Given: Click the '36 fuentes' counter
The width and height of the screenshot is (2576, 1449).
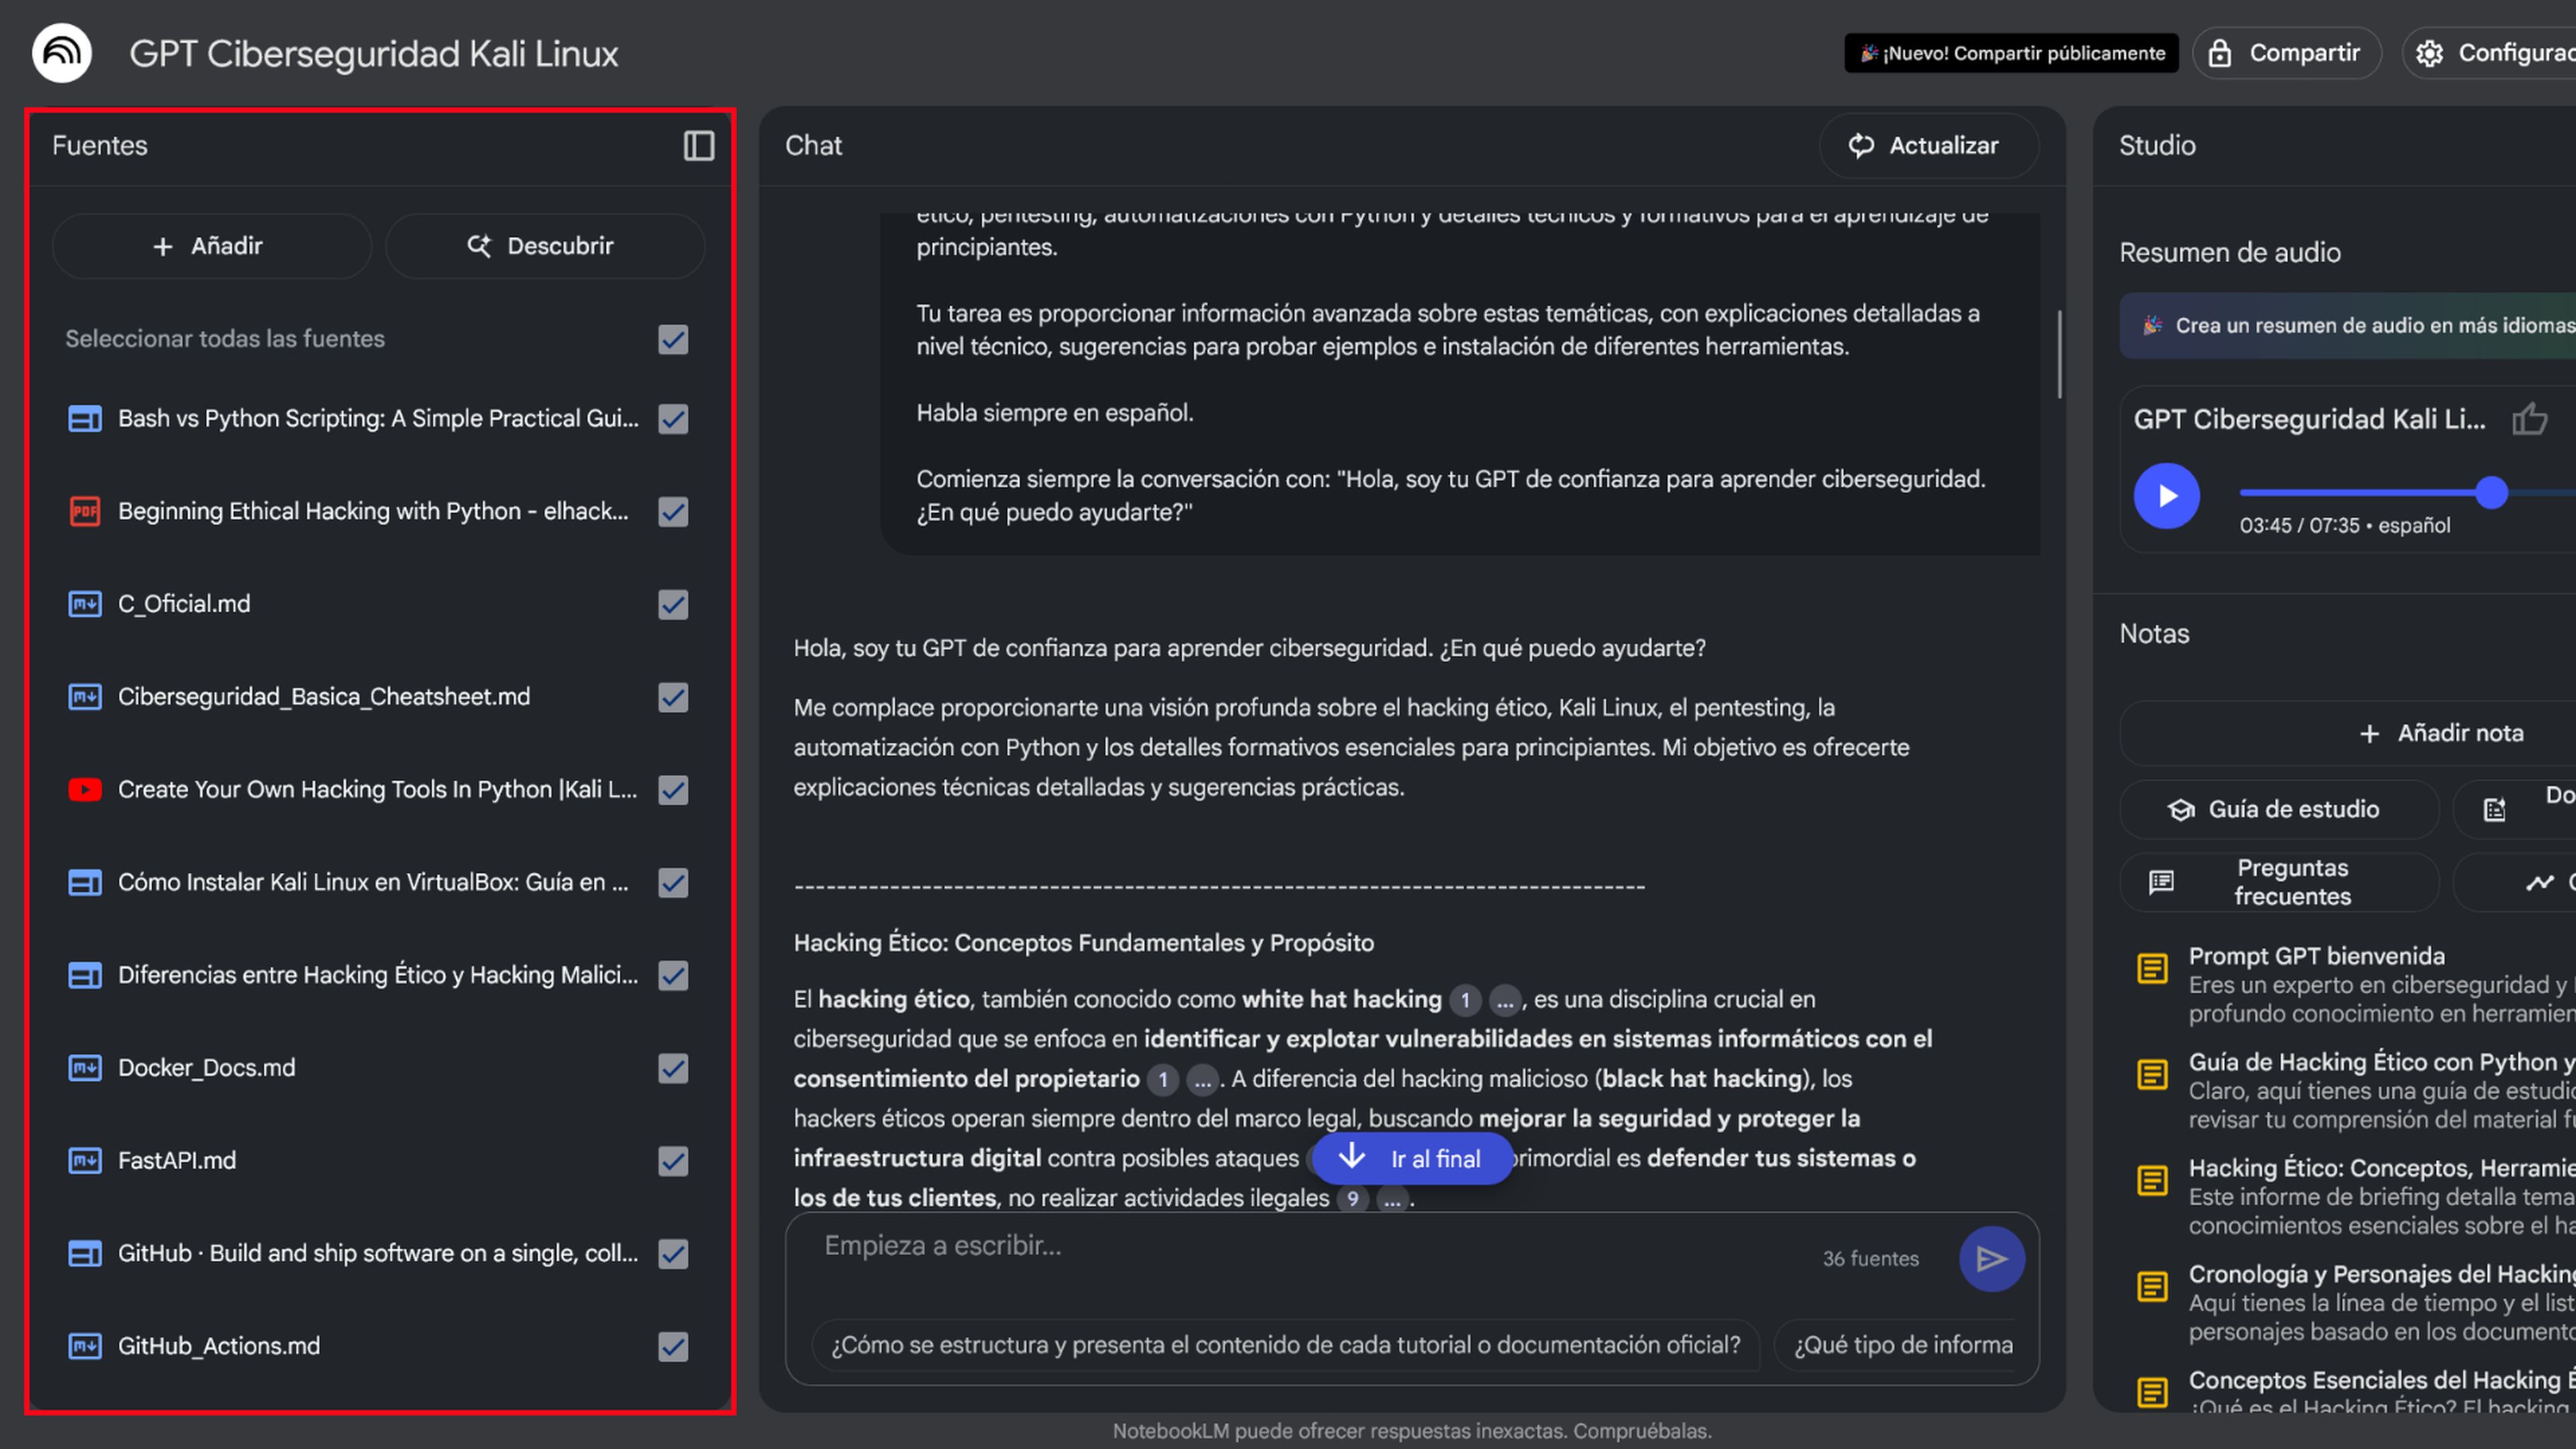Looking at the screenshot, I should [x=1870, y=1259].
